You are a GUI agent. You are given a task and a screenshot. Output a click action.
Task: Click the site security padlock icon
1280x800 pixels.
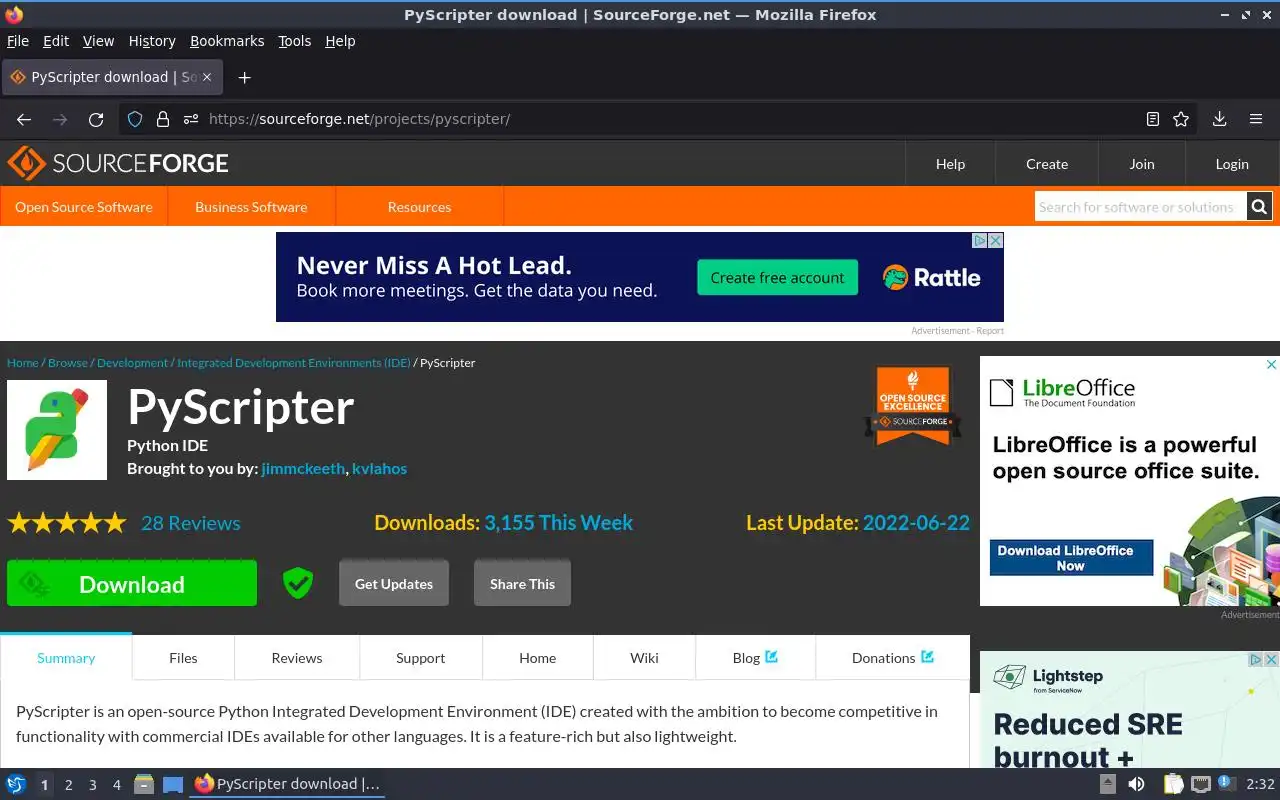[163, 119]
